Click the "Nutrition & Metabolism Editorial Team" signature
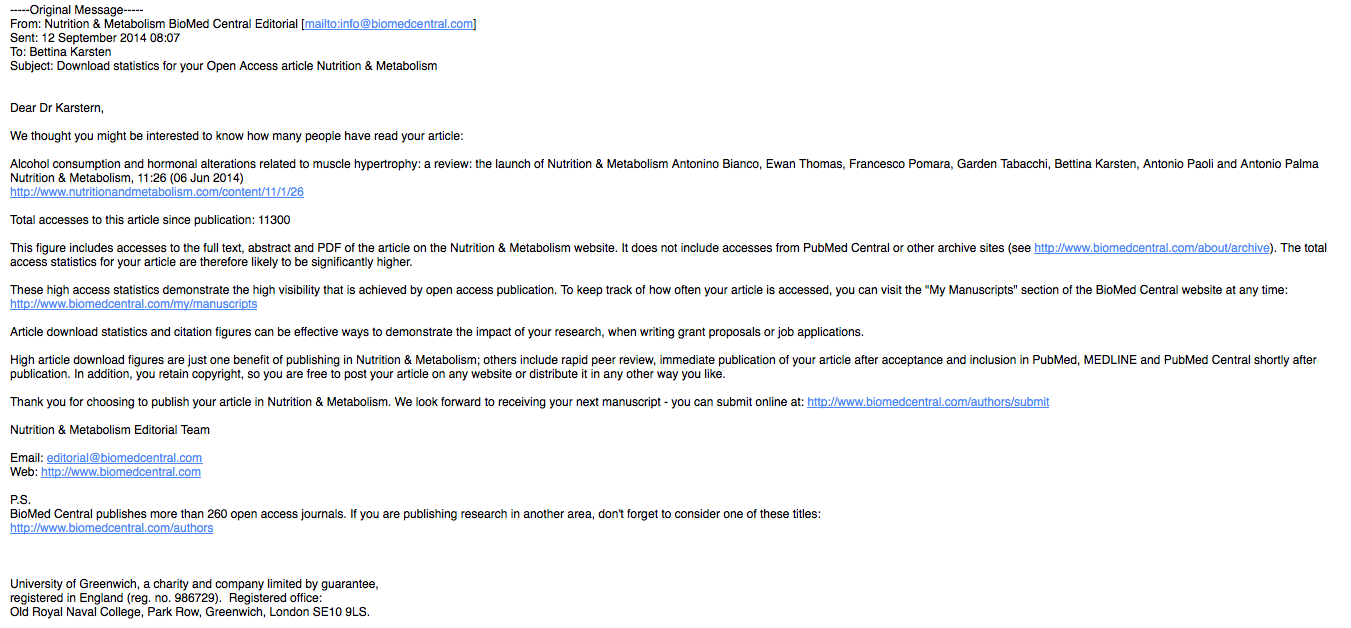 [x=110, y=430]
